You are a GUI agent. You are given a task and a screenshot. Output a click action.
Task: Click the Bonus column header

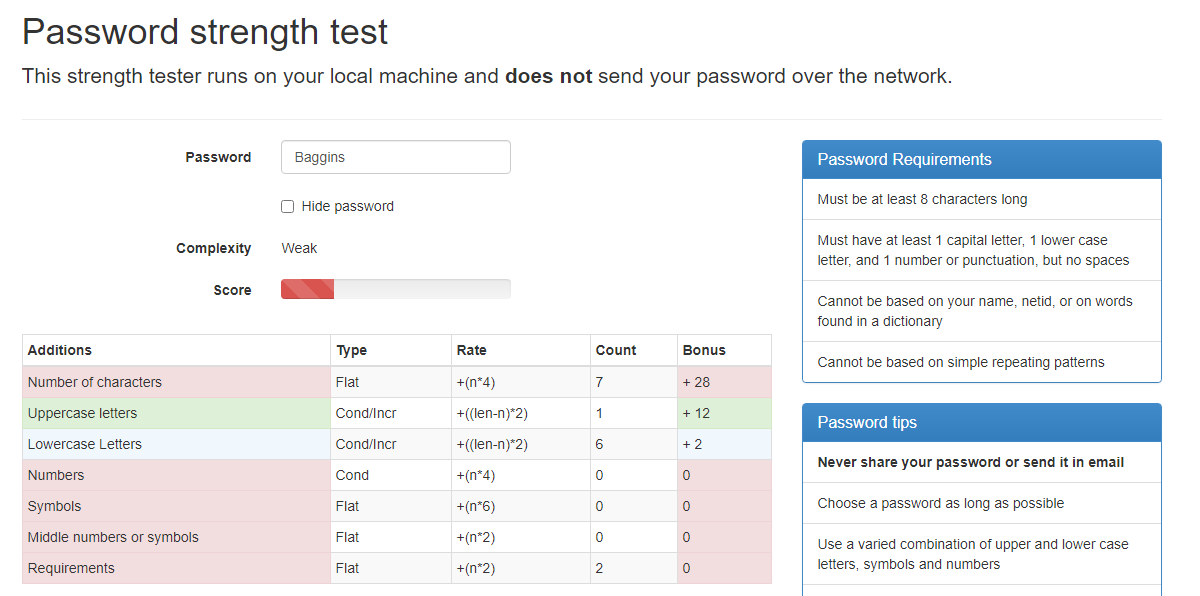point(704,350)
